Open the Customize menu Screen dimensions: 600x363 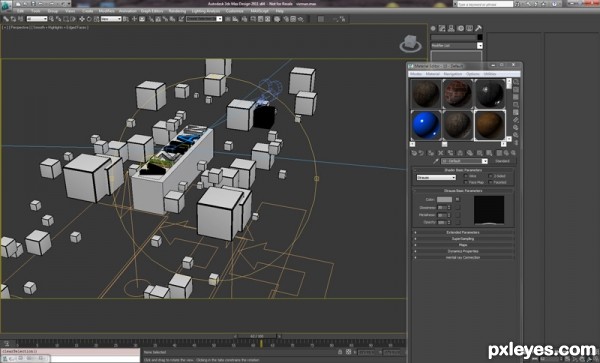click(235, 11)
